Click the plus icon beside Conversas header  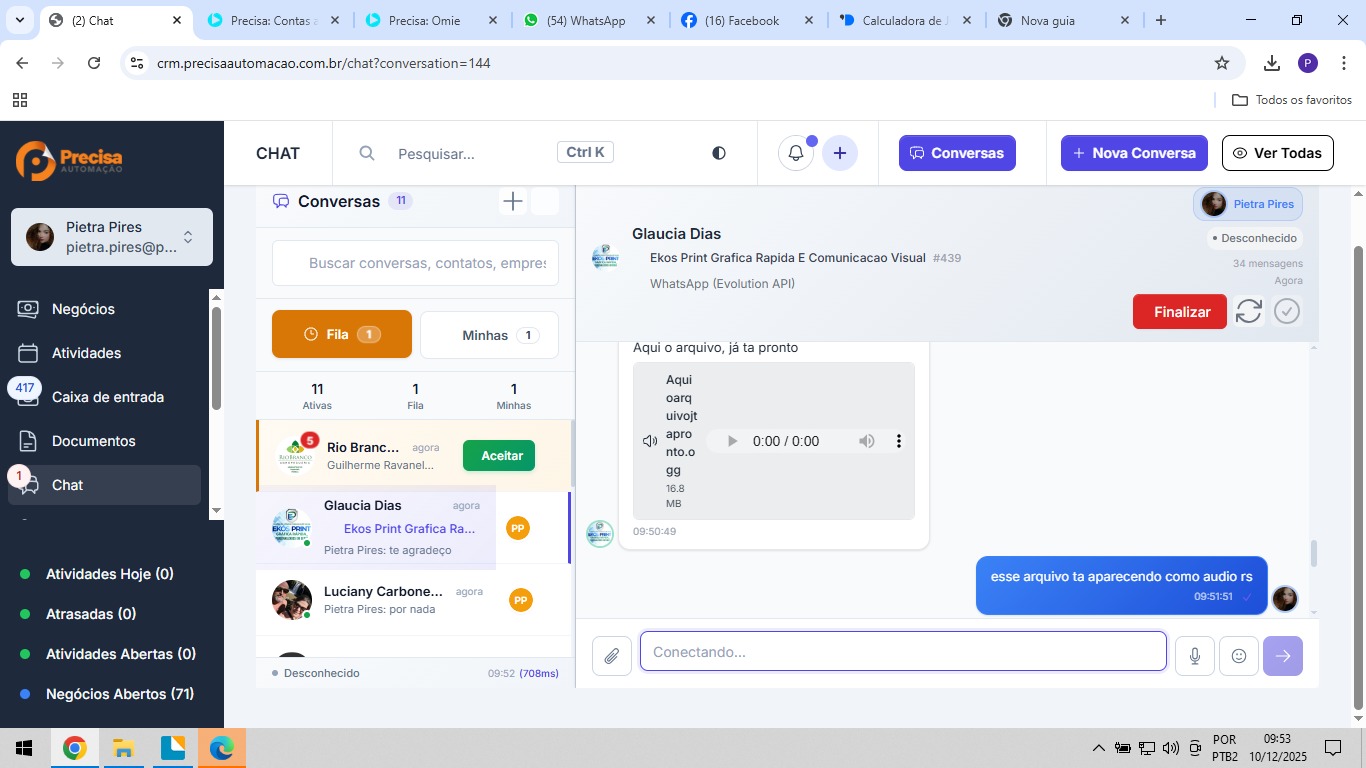(x=513, y=201)
